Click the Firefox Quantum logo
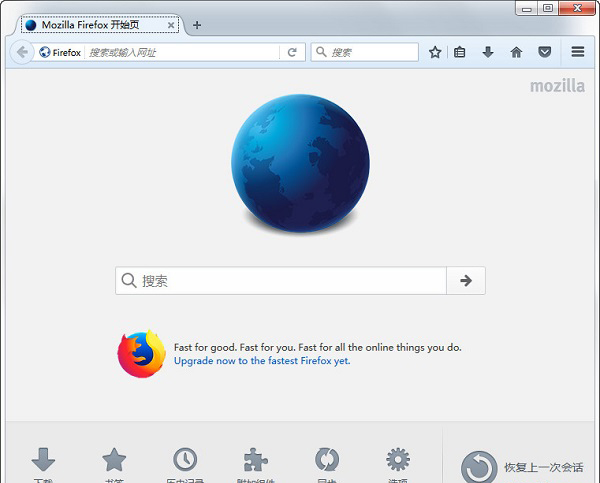 (x=141, y=354)
